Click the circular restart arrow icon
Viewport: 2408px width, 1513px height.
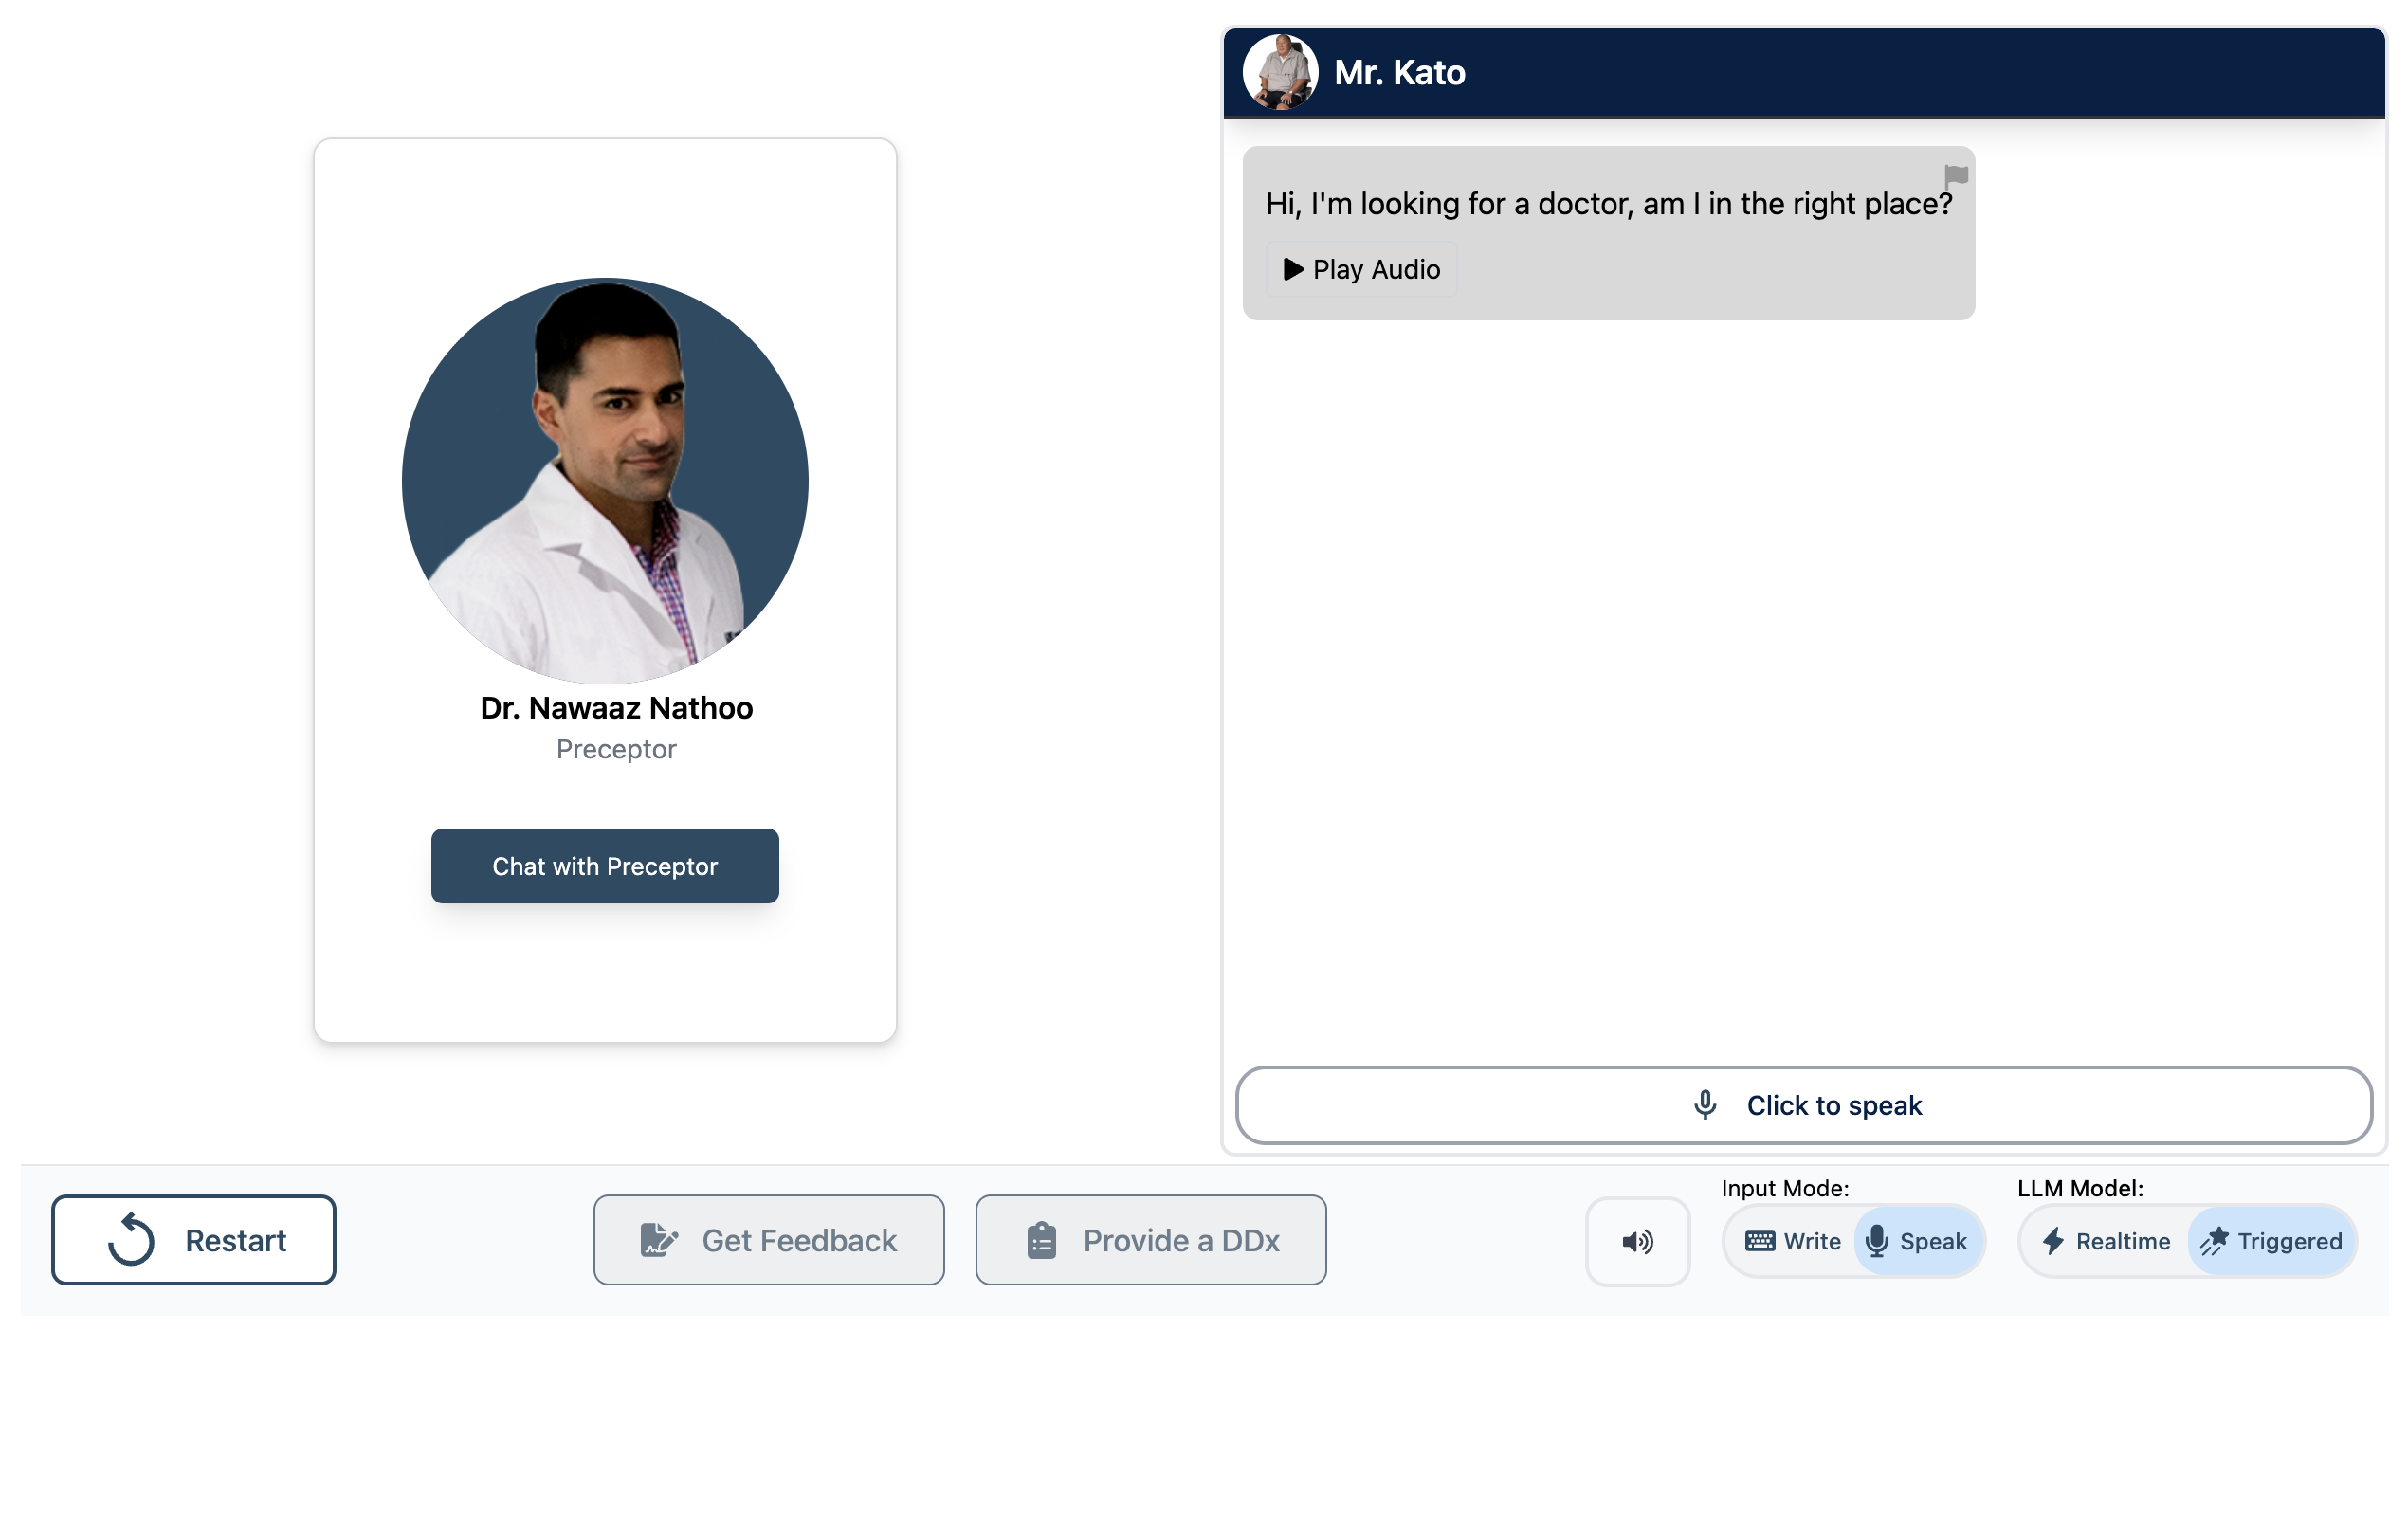(x=131, y=1240)
